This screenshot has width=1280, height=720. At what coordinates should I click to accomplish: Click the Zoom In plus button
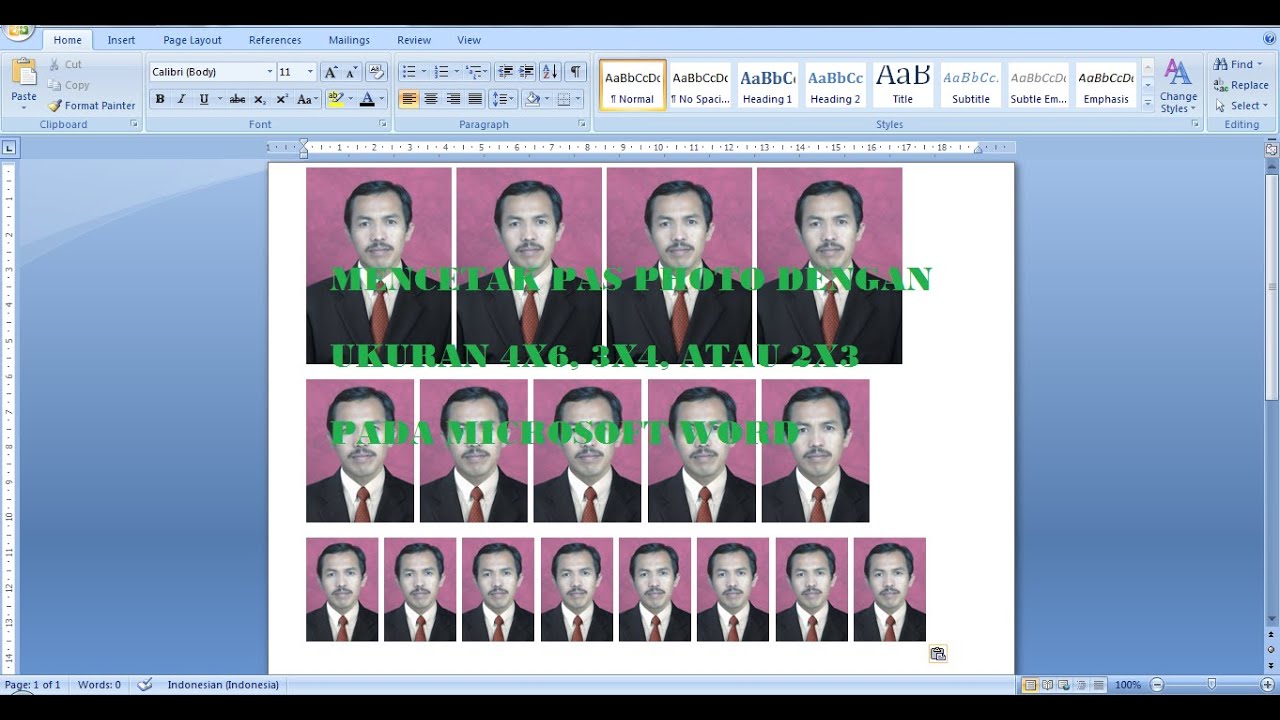click(x=1267, y=685)
